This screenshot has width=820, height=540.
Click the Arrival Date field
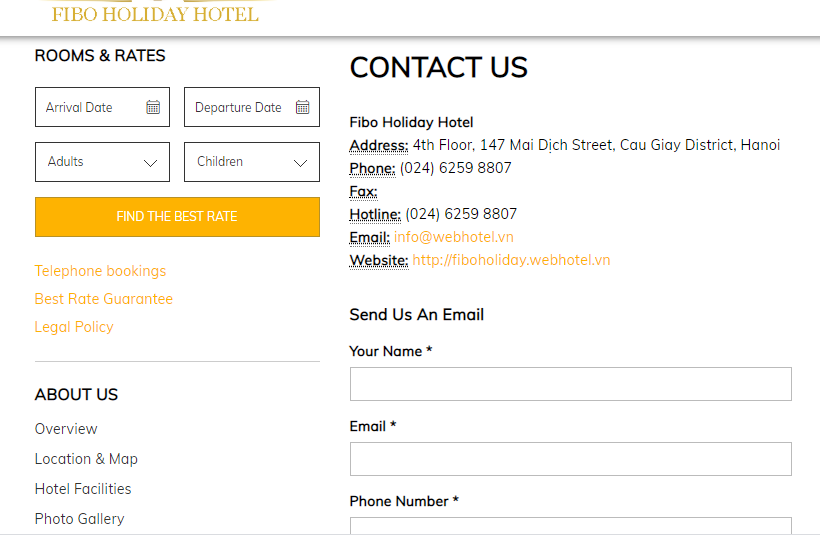[x=90, y=107]
